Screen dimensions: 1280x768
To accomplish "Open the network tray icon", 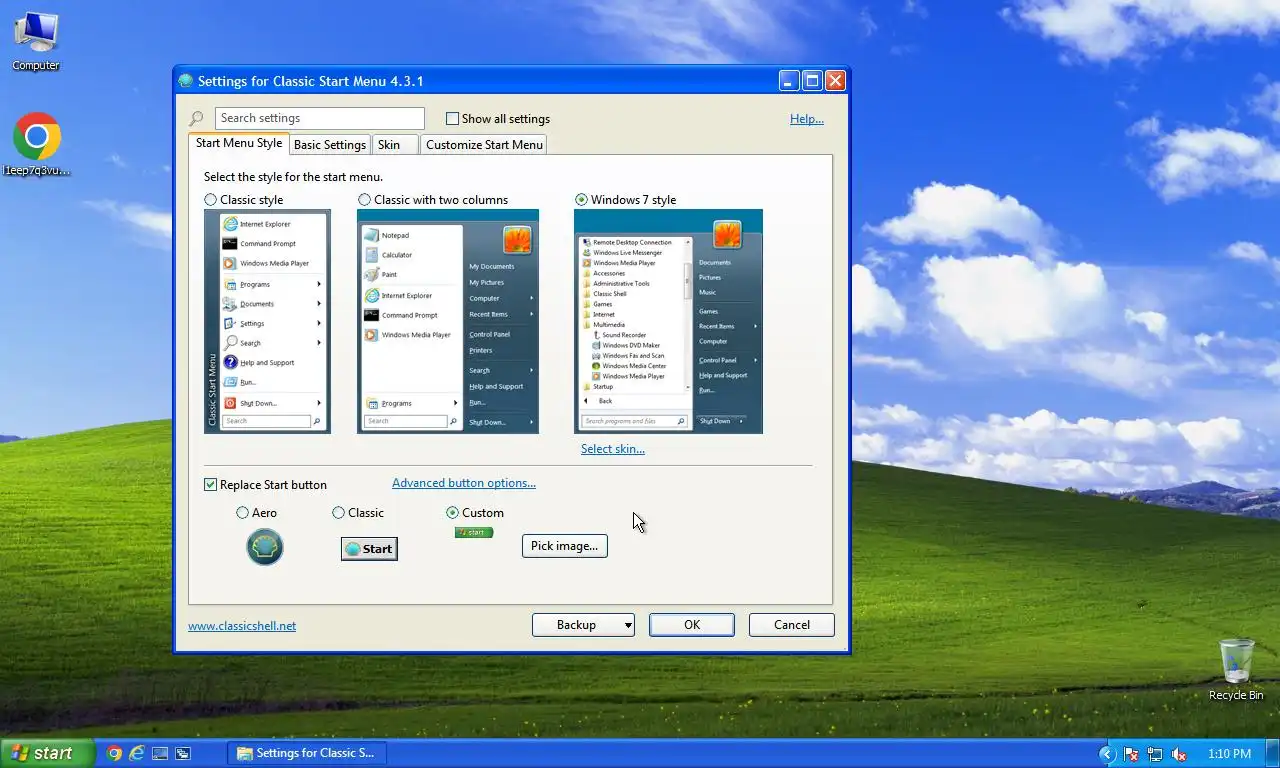I will (x=1155, y=754).
